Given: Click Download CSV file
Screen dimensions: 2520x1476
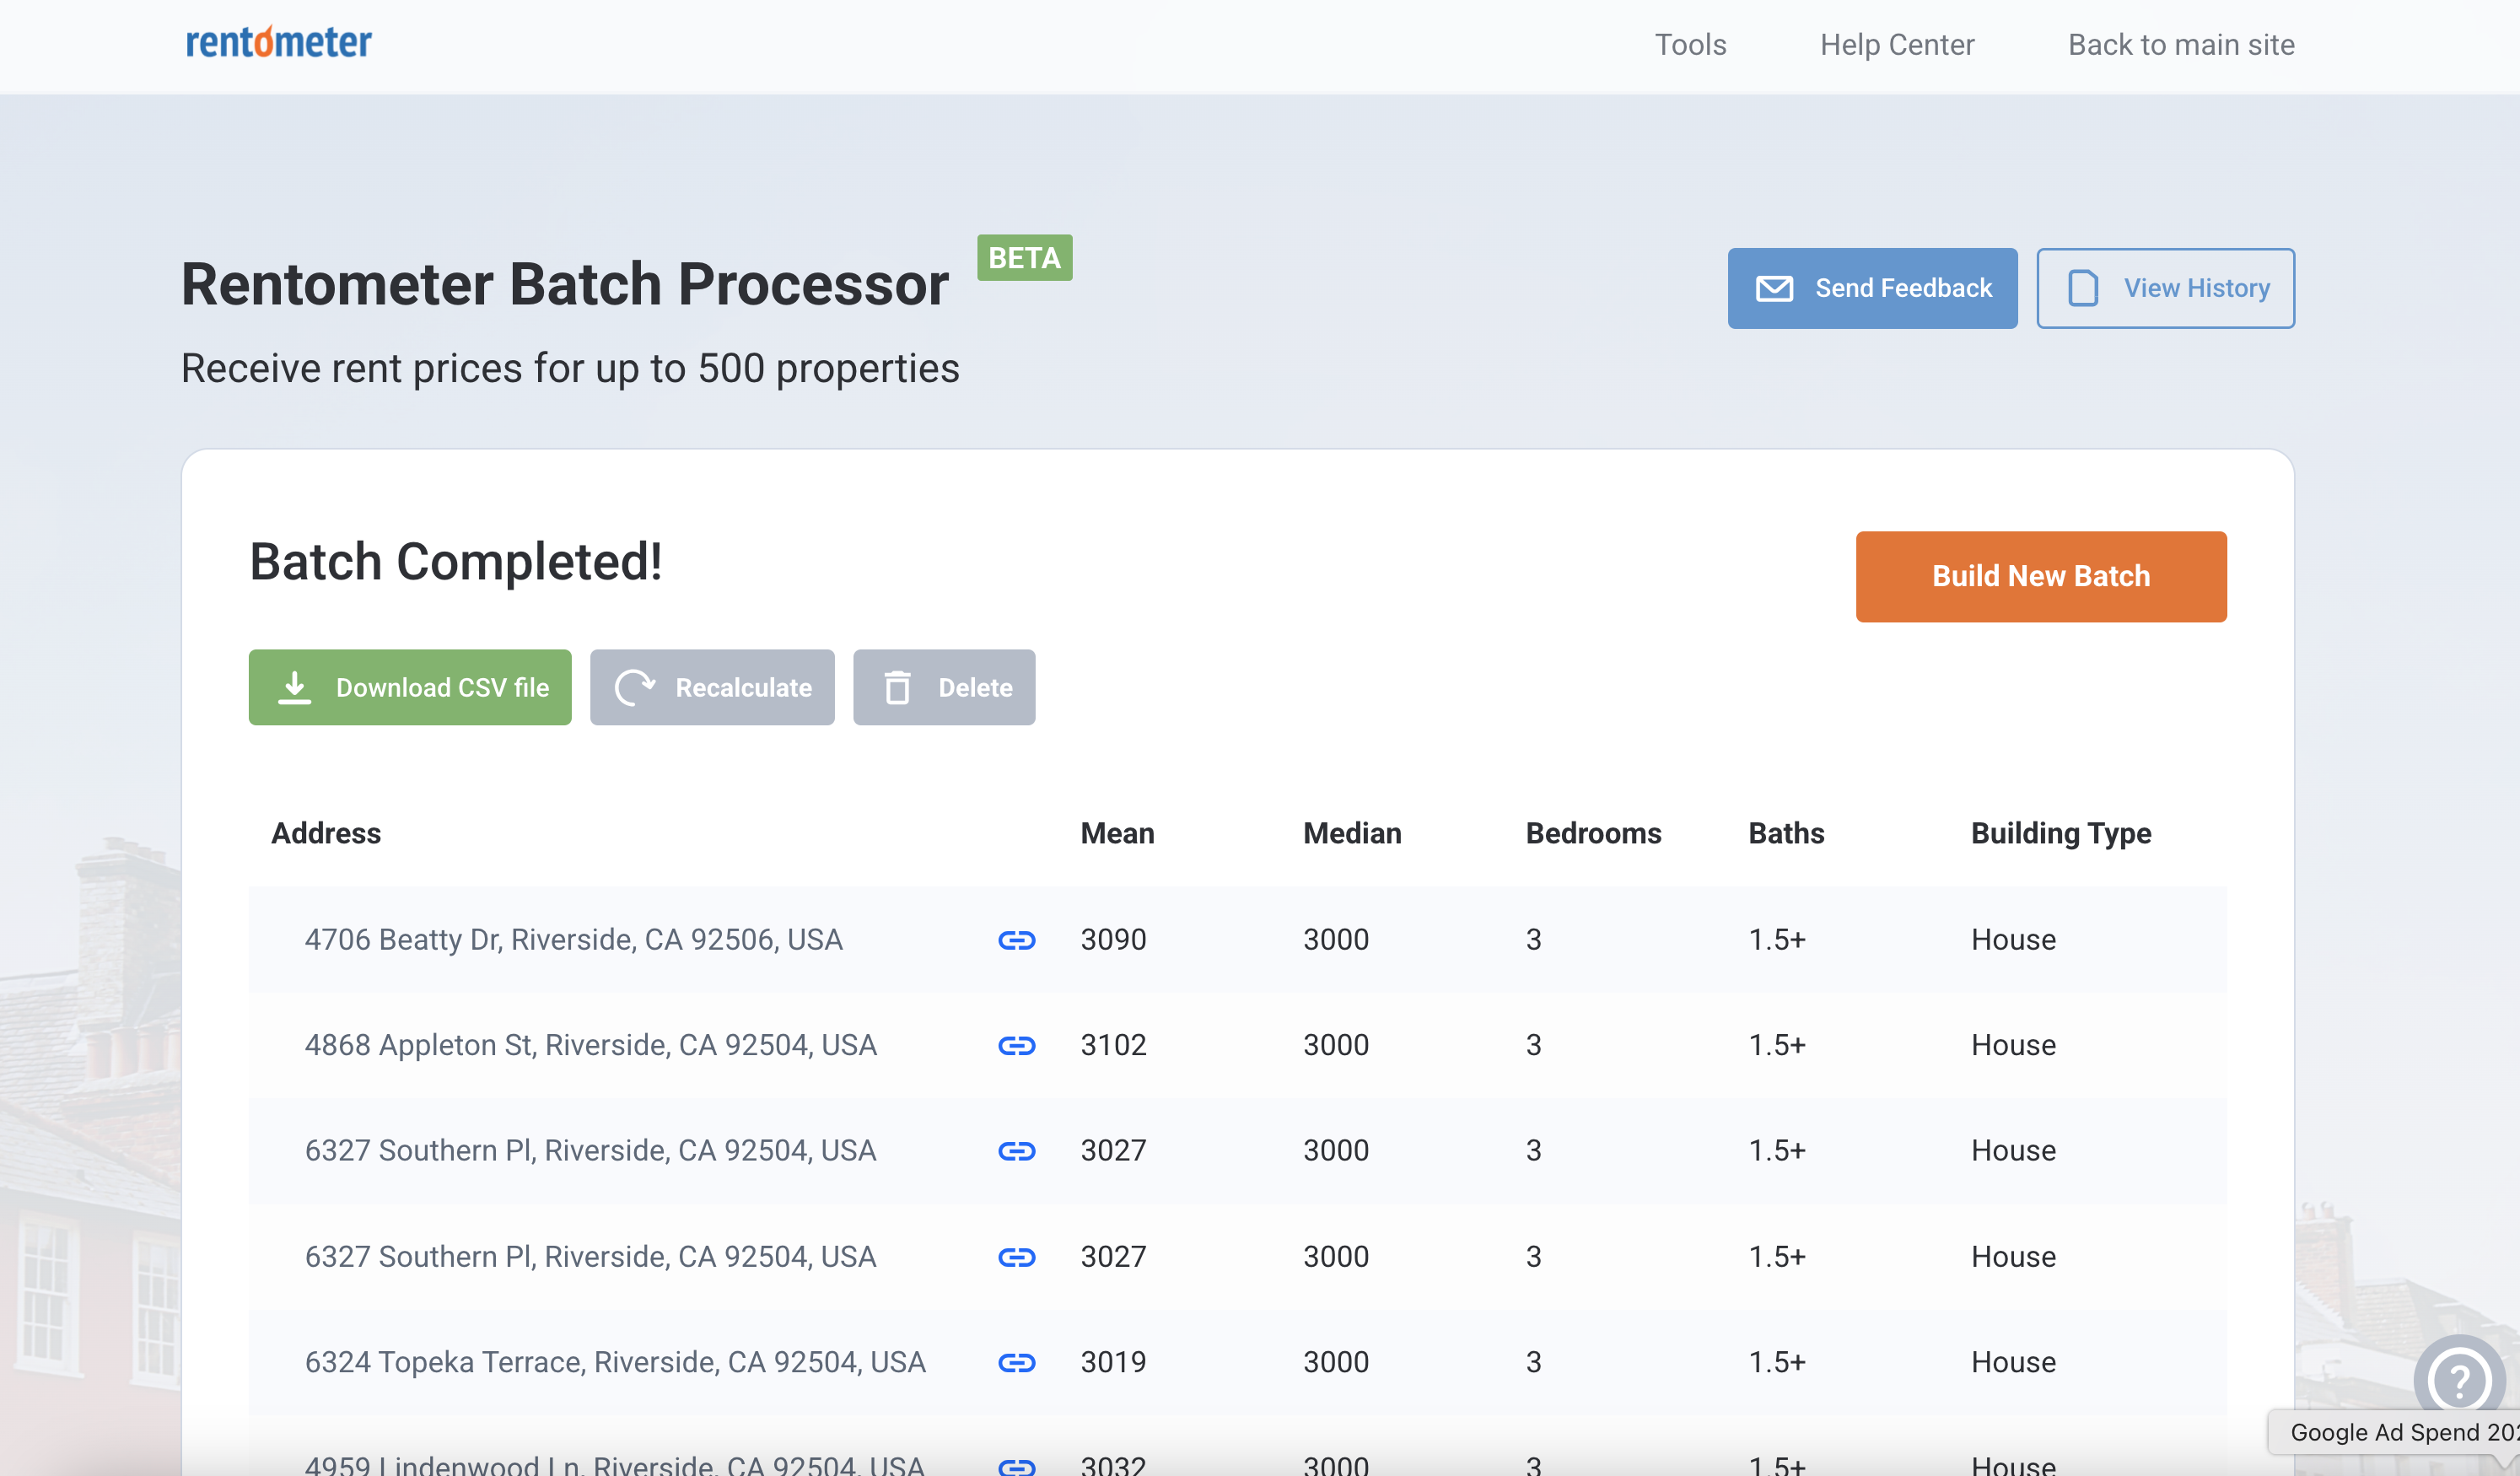Looking at the screenshot, I should click(409, 687).
